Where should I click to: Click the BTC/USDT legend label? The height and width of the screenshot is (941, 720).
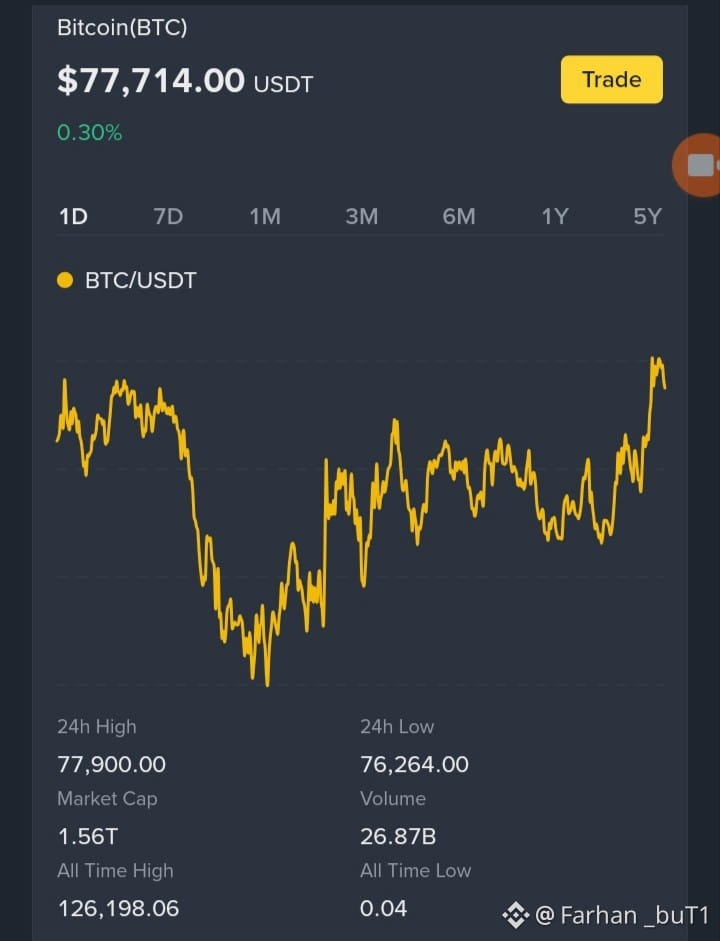click(x=140, y=280)
